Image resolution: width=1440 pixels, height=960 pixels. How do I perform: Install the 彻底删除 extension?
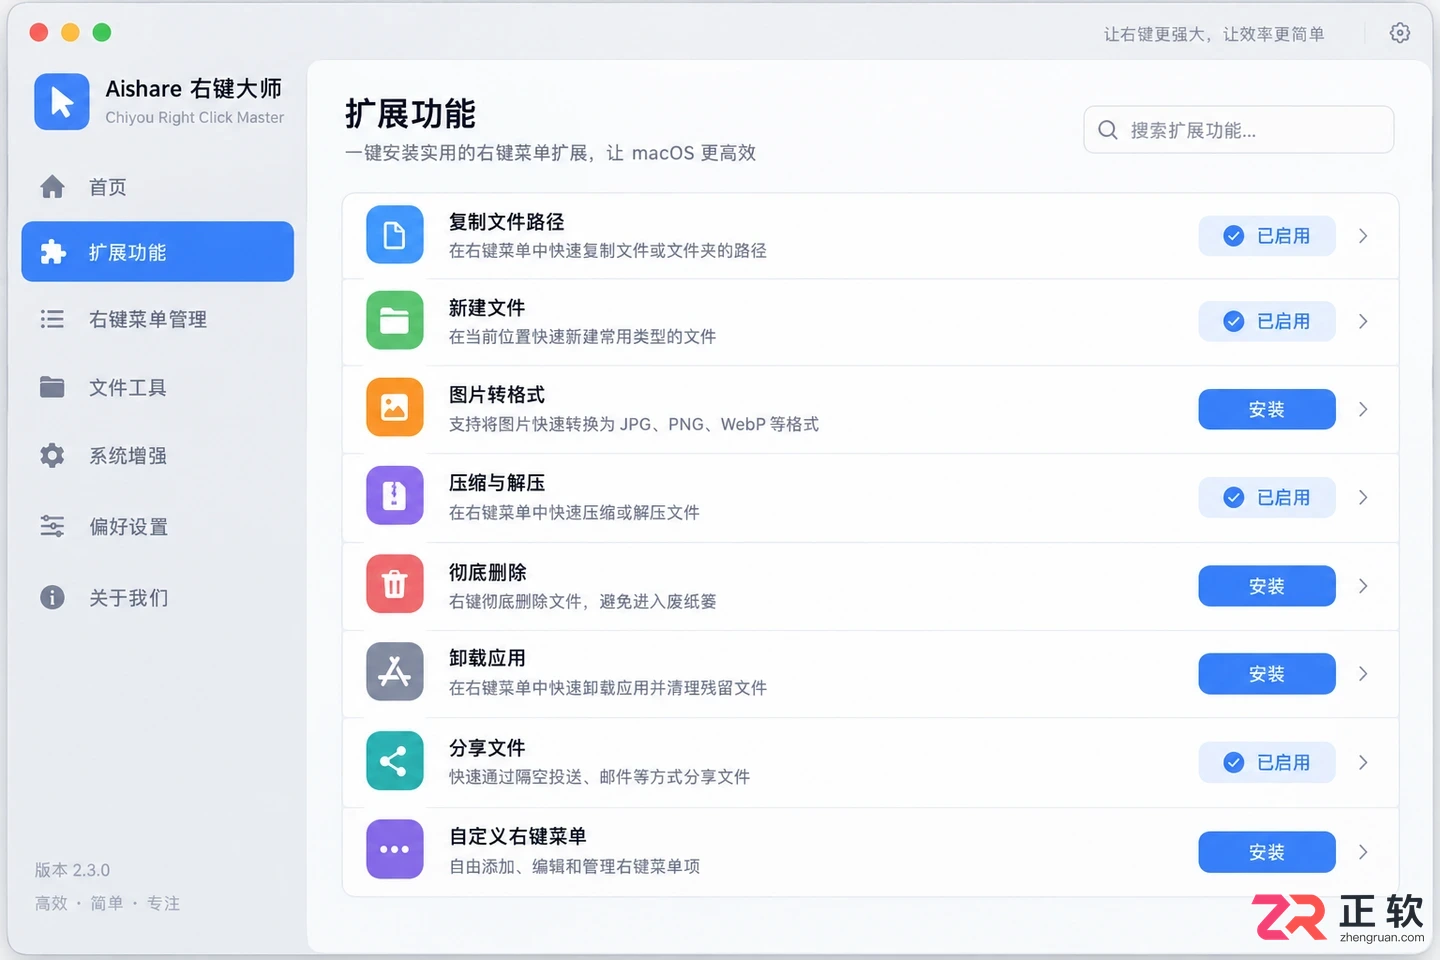tap(1267, 586)
